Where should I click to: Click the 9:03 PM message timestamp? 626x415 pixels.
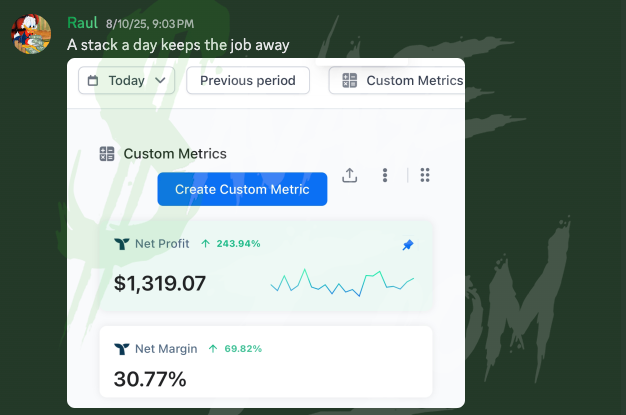pos(149,23)
